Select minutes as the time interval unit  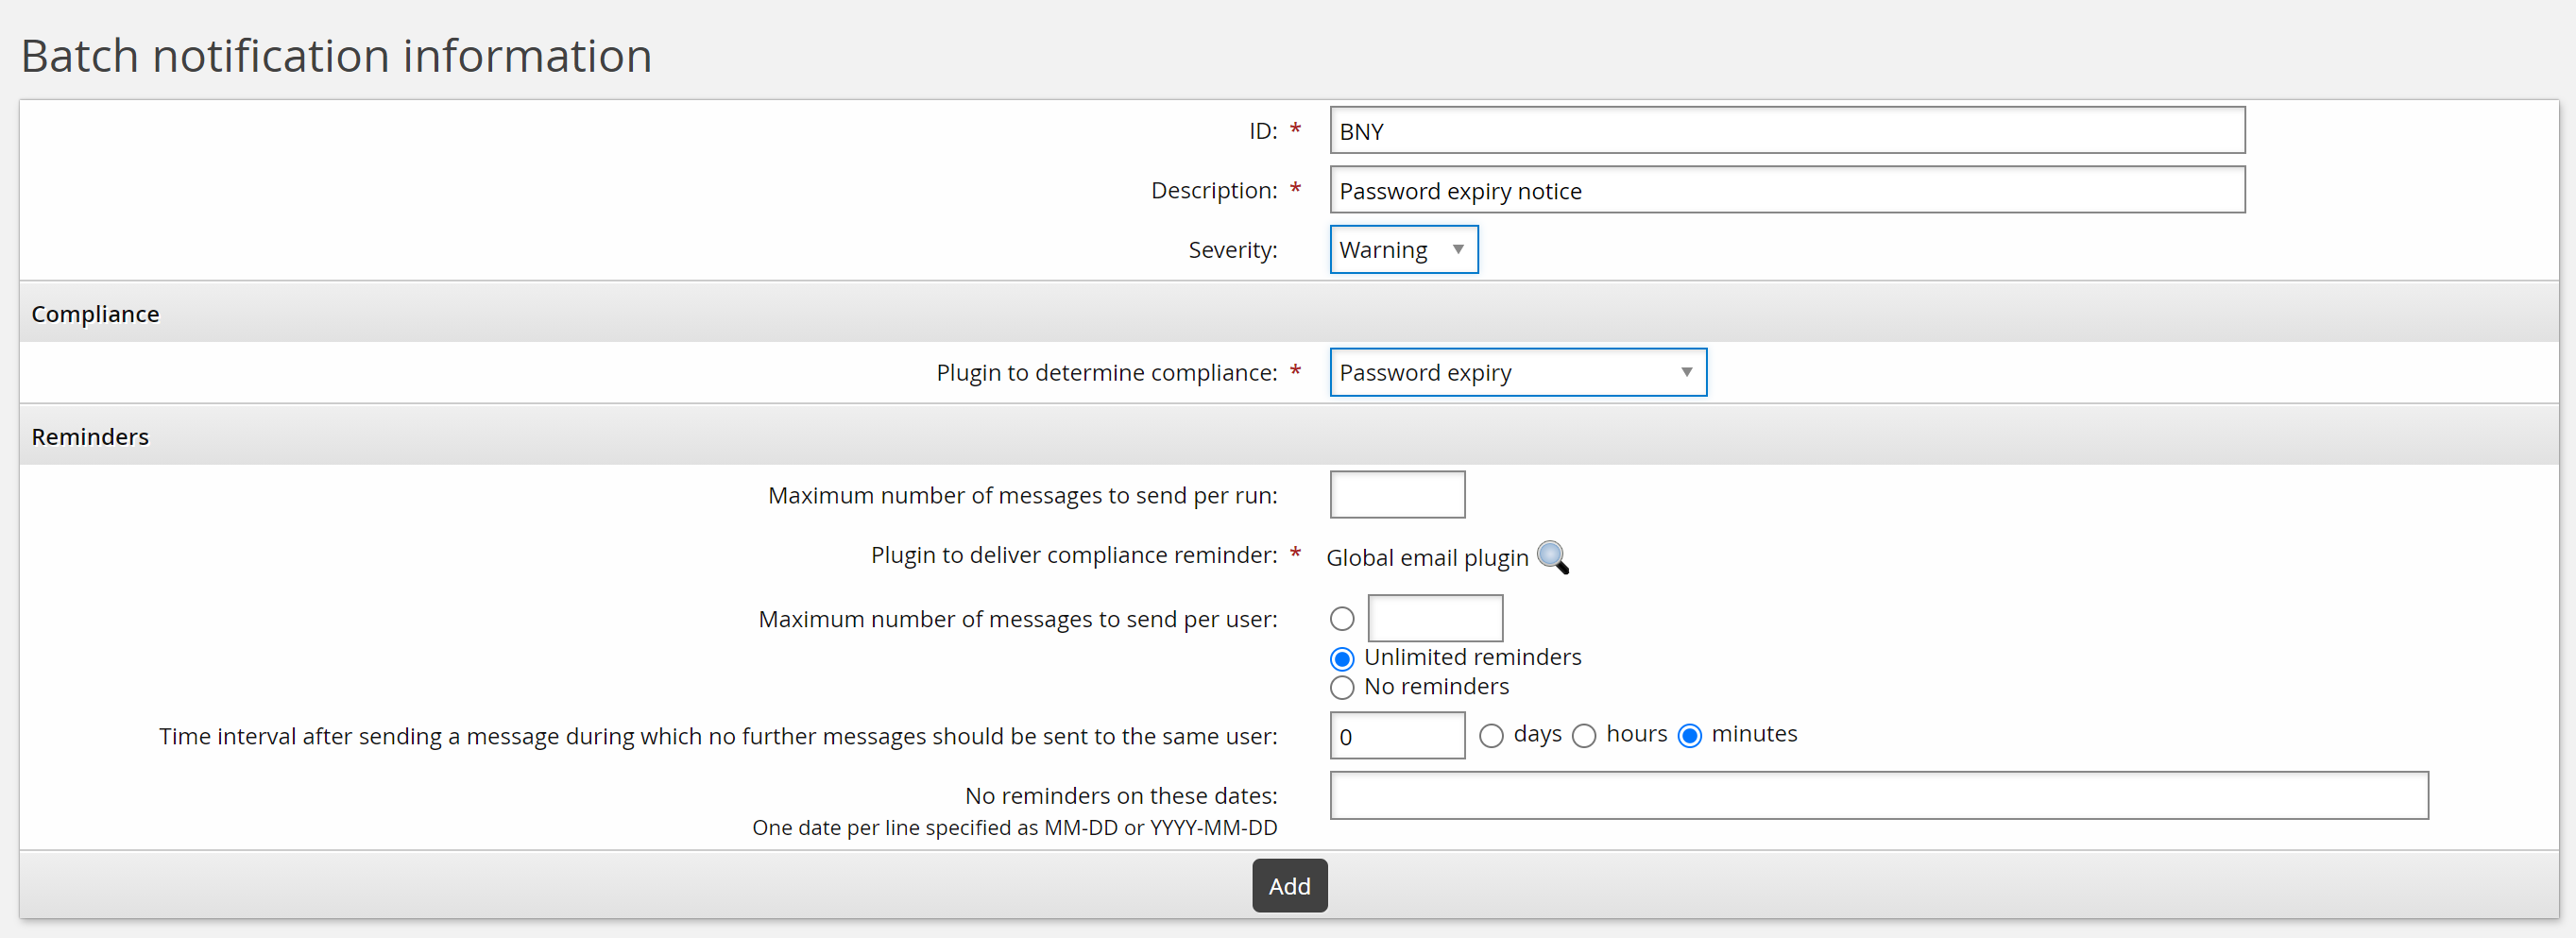pyautogui.click(x=1689, y=736)
